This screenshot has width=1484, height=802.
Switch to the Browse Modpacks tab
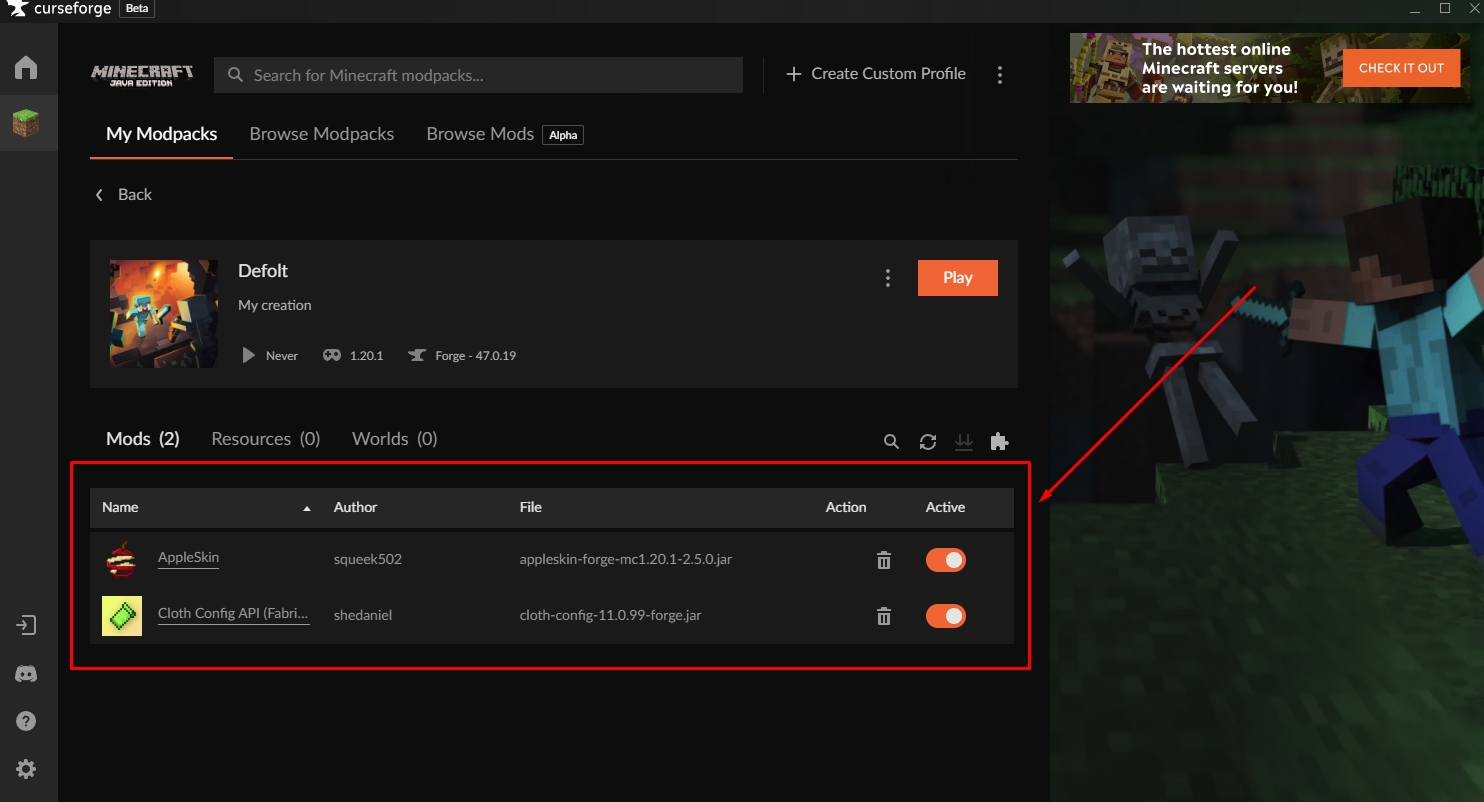[322, 134]
